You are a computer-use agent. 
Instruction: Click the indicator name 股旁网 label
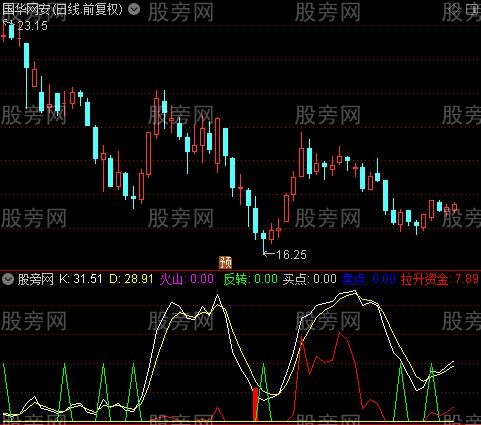point(36,279)
